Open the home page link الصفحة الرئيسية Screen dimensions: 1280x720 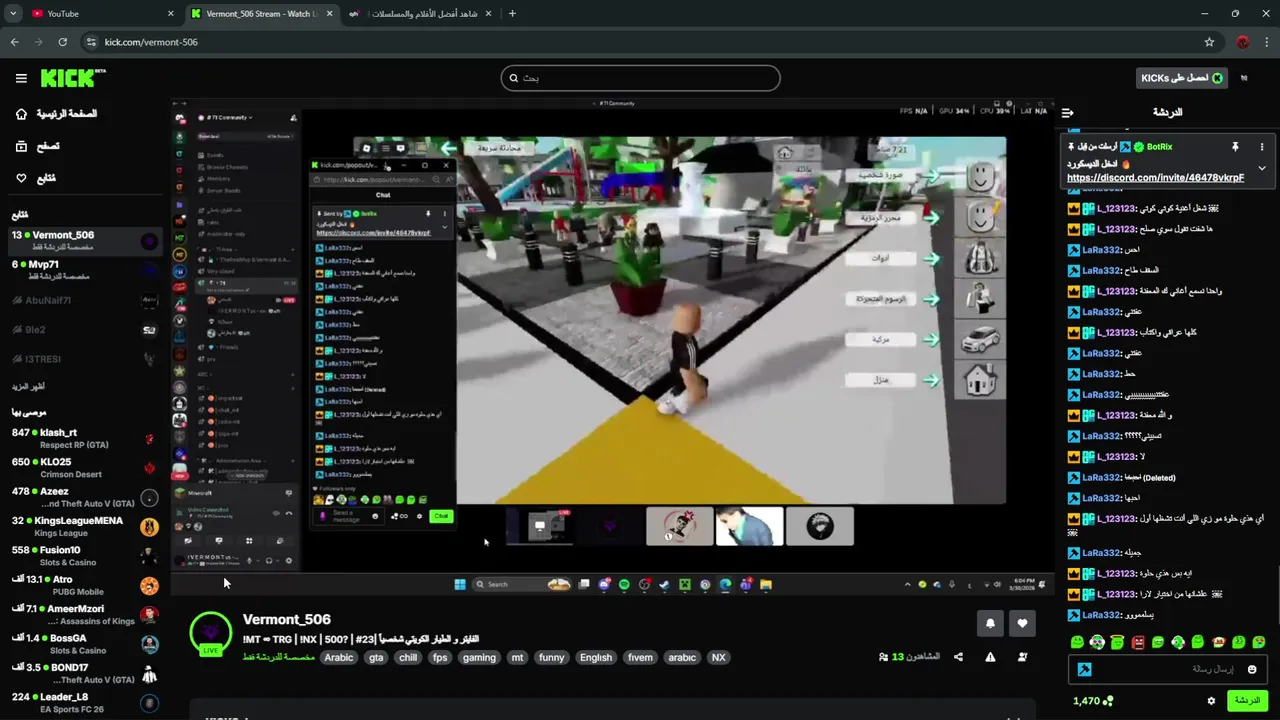[56, 114]
